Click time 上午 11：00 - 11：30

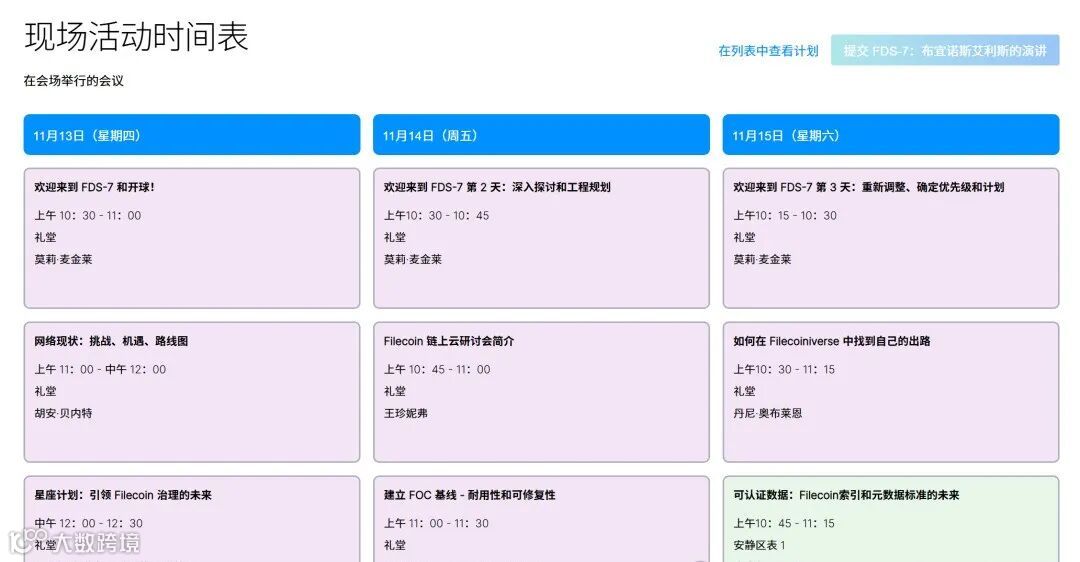tap(436, 523)
